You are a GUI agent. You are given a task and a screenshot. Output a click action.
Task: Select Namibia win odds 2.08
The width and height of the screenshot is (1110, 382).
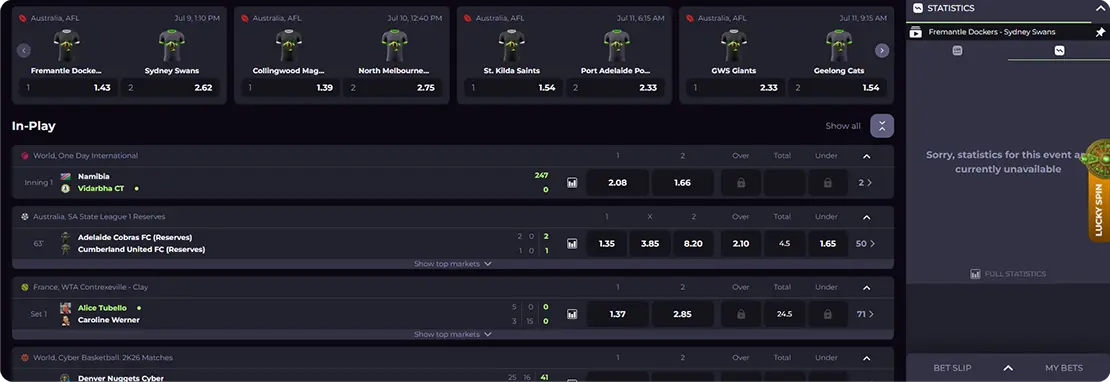617,183
